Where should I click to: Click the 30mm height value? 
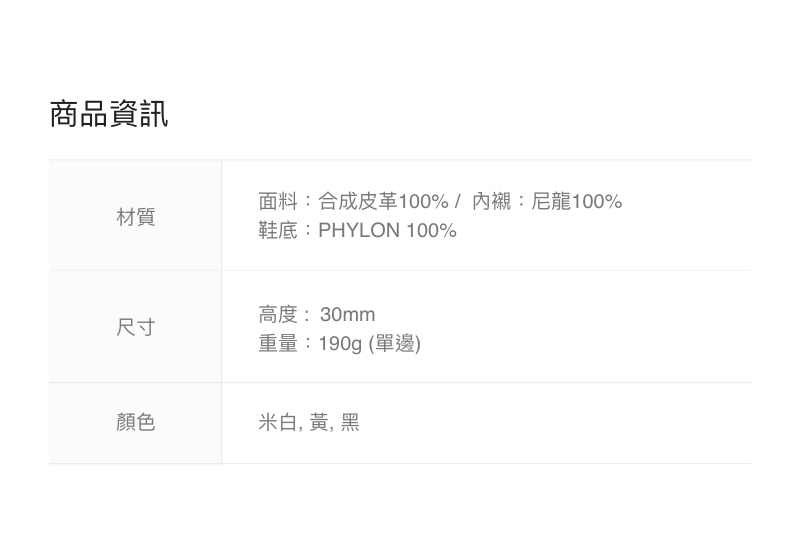click(347, 315)
